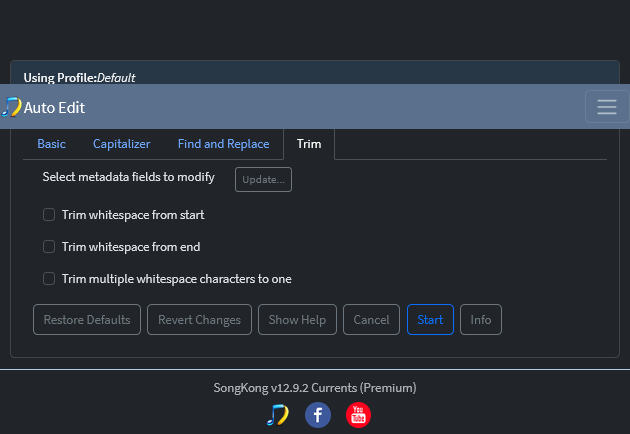The height and width of the screenshot is (434, 630).
Task: Click Revert Changes button
Action: (x=199, y=319)
